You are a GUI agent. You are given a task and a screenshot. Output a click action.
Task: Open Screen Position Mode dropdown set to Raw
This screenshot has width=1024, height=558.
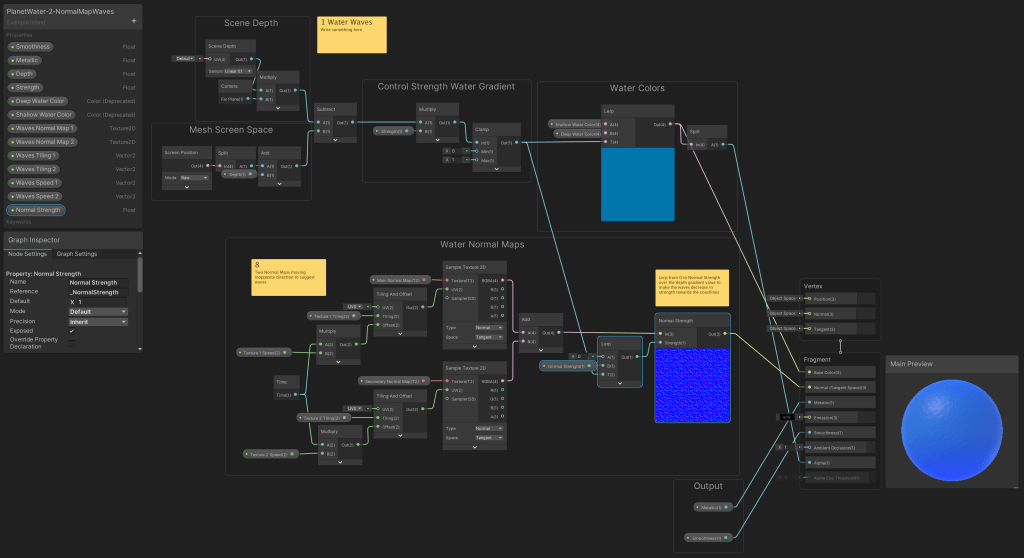click(x=192, y=177)
